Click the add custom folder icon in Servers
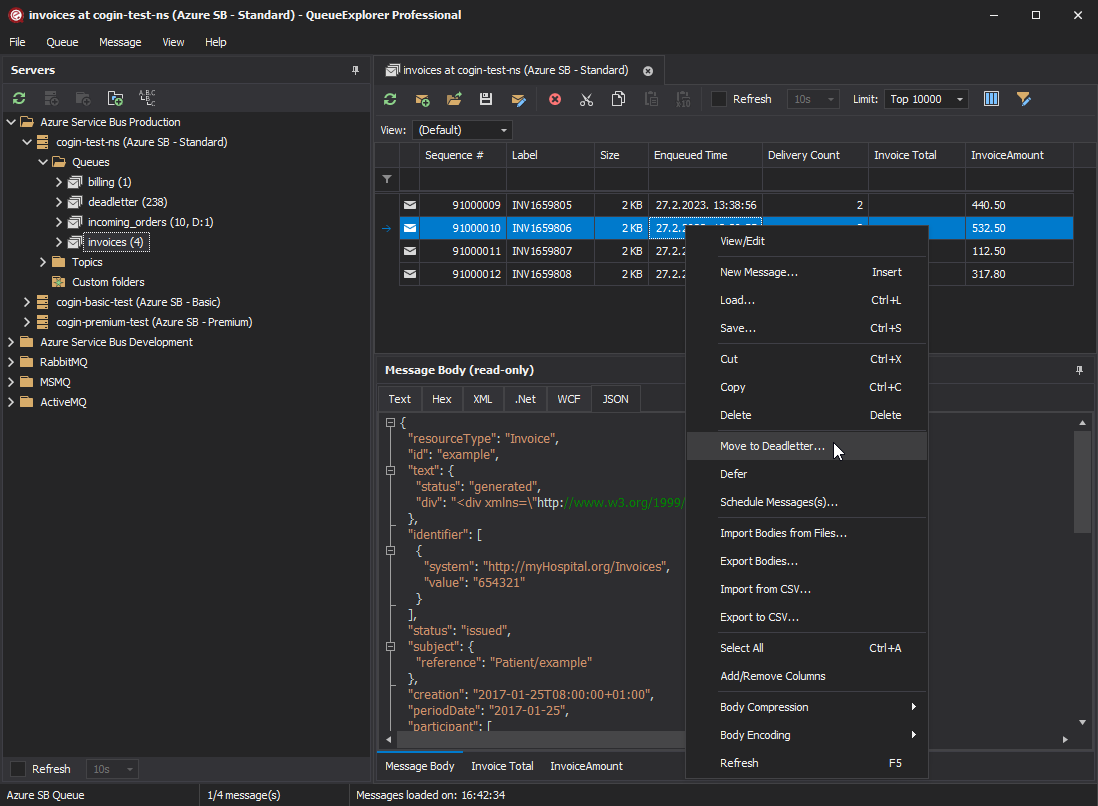Viewport: 1098px width, 806px height. click(x=115, y=98)
